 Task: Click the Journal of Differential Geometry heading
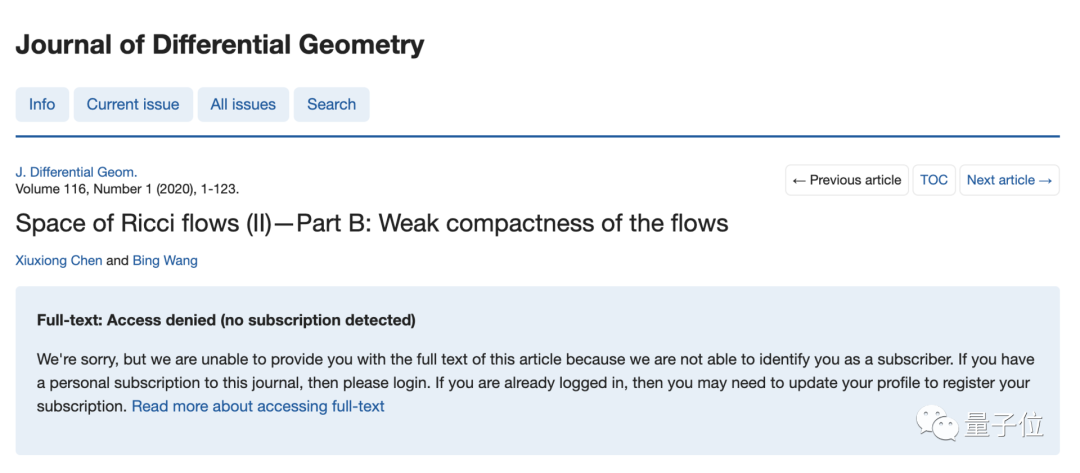pos(220,45)
